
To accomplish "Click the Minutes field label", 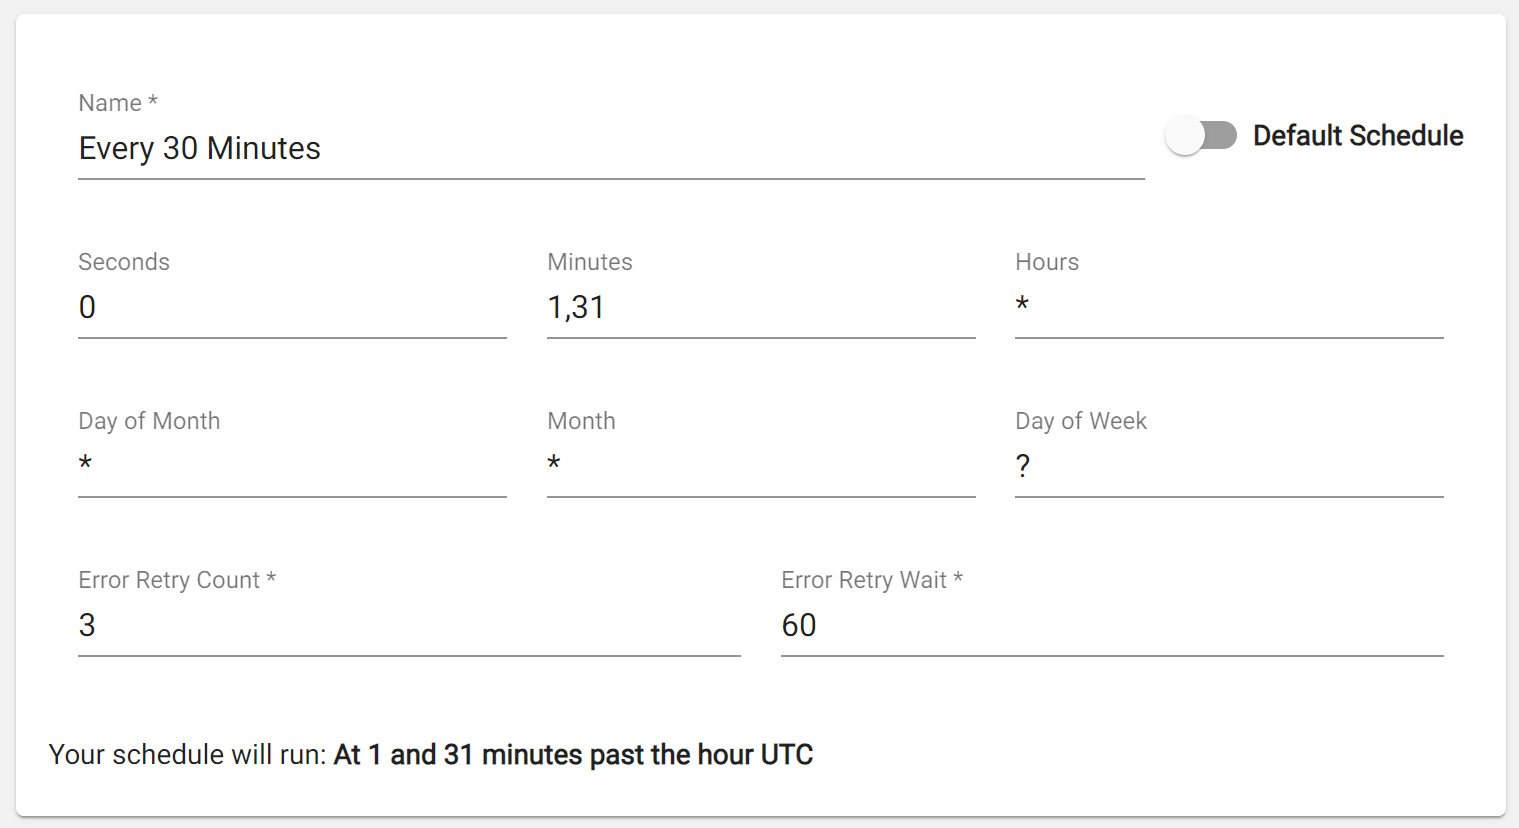I will pyautogui.click(x=590, y=262).
